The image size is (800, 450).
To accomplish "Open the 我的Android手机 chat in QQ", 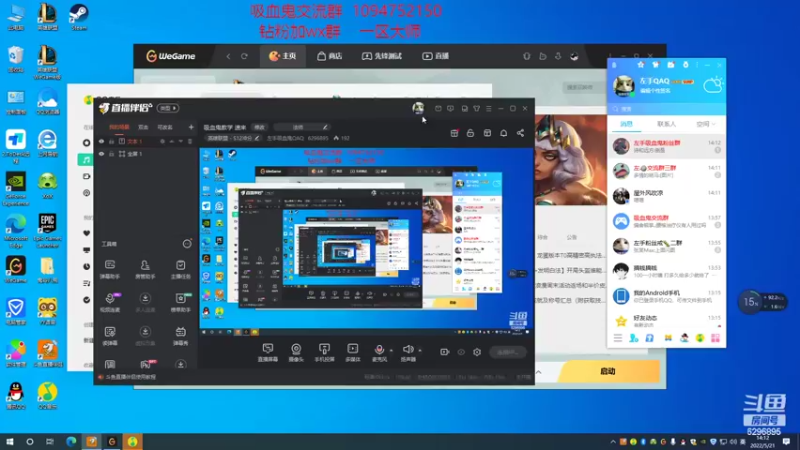I will click(x=666, y=296).
